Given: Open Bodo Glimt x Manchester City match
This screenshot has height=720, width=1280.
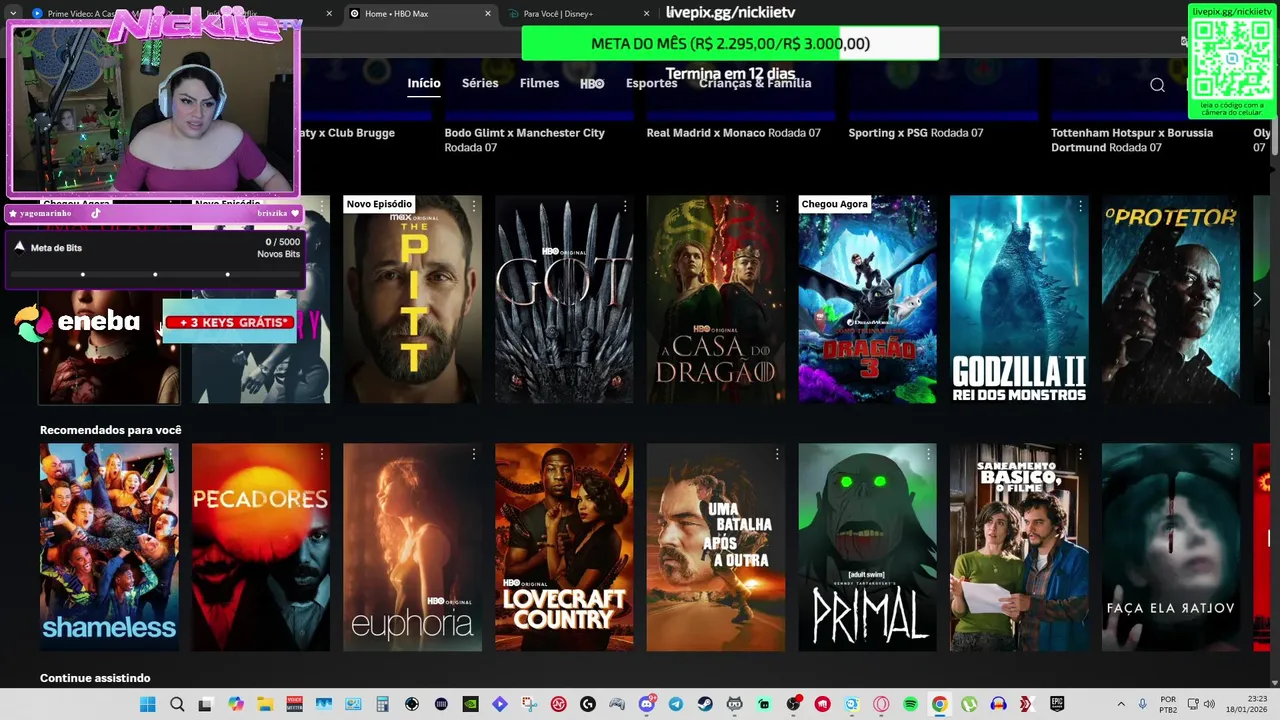Looking at the screenshot, I should (x=524, y=139).
